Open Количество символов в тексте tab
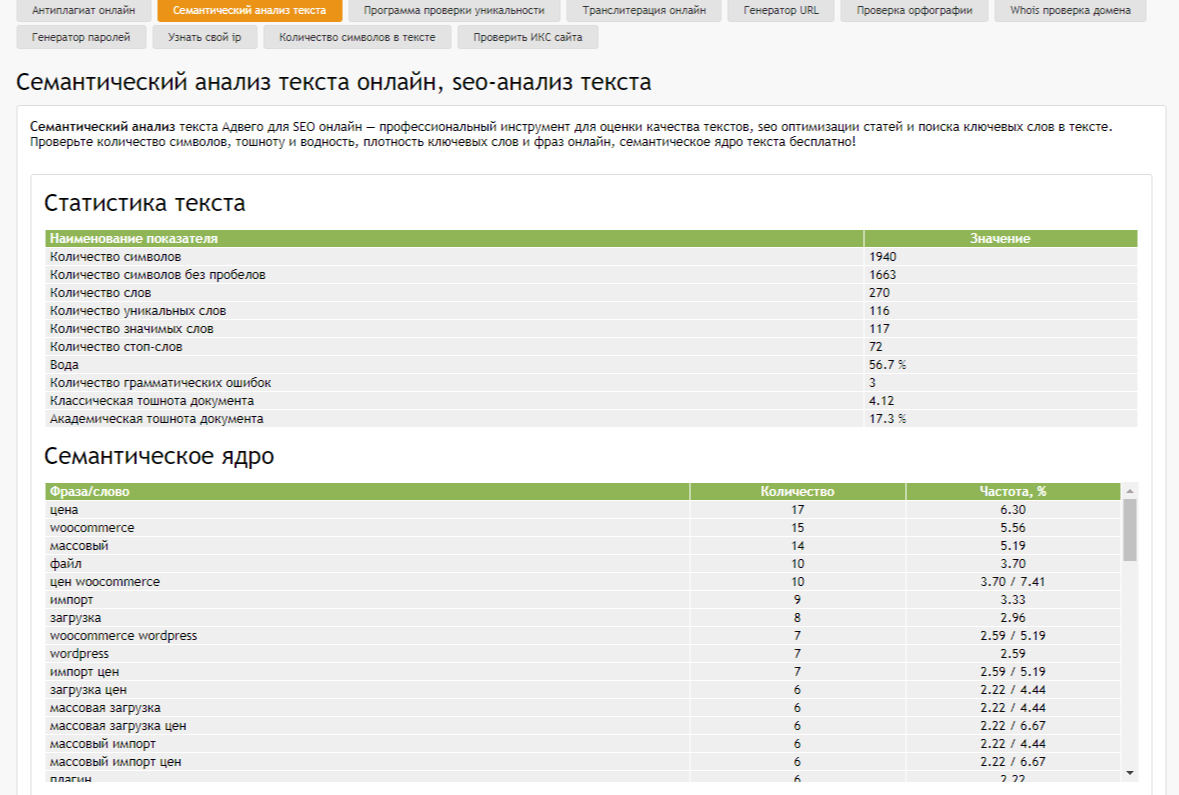This screenshot has width=1179, height=795. (357, 37)
